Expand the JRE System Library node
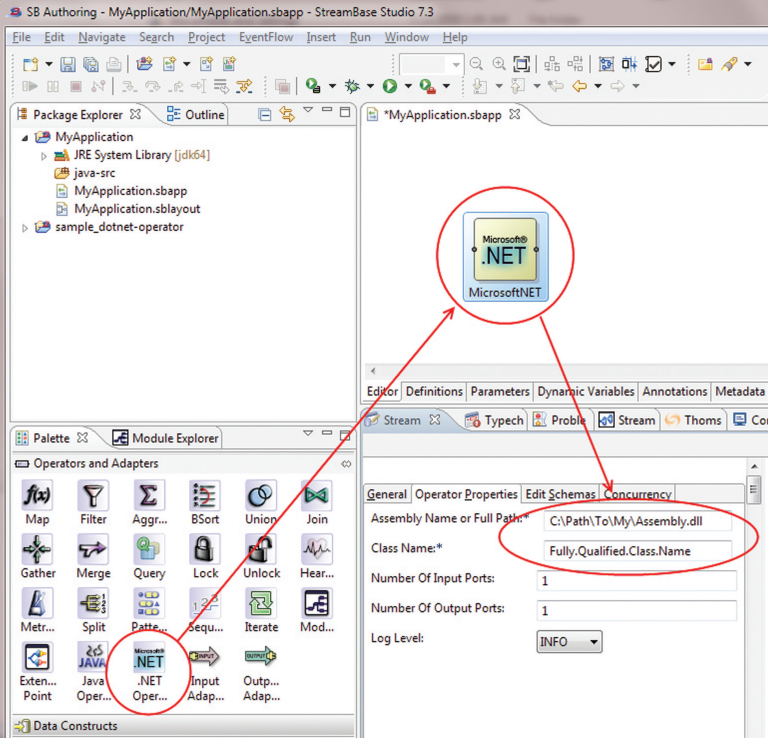 tap(44, 156)
